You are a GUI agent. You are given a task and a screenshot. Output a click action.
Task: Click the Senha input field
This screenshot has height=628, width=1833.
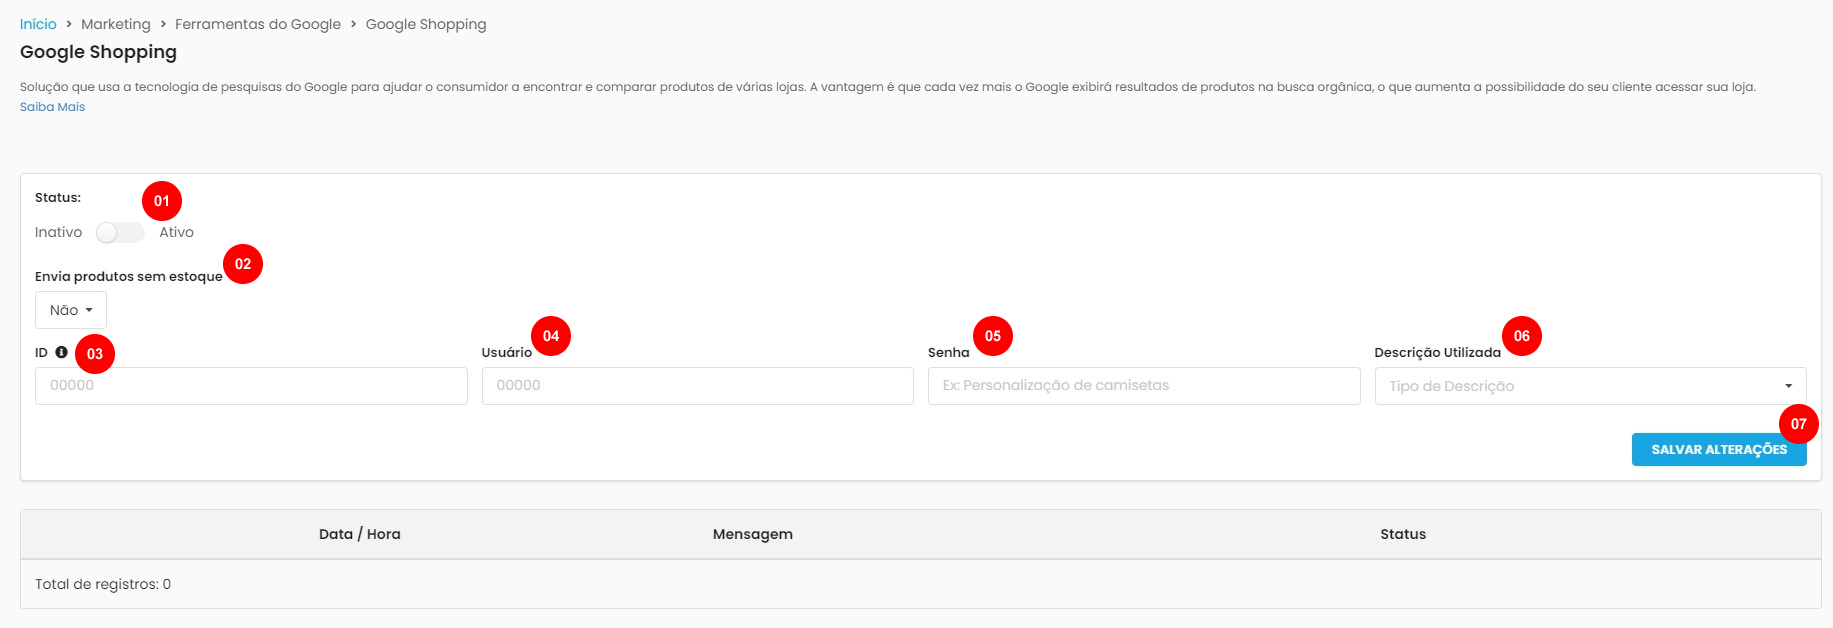(1144, 386)
